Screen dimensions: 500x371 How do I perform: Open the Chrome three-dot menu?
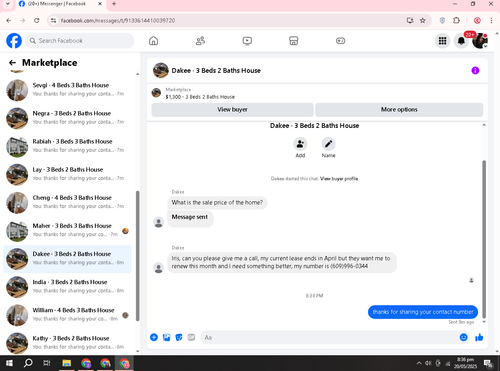(491, 20)
